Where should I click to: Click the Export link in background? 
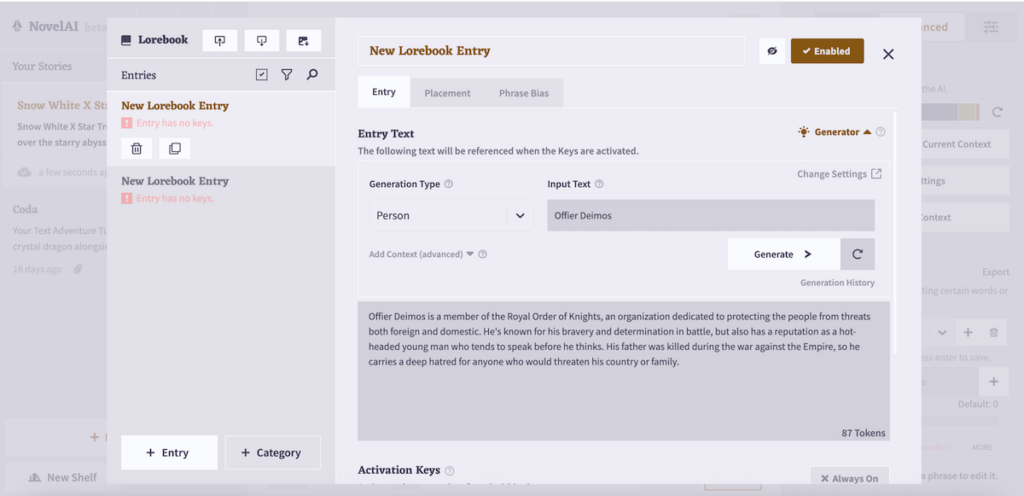click(995, 272)
